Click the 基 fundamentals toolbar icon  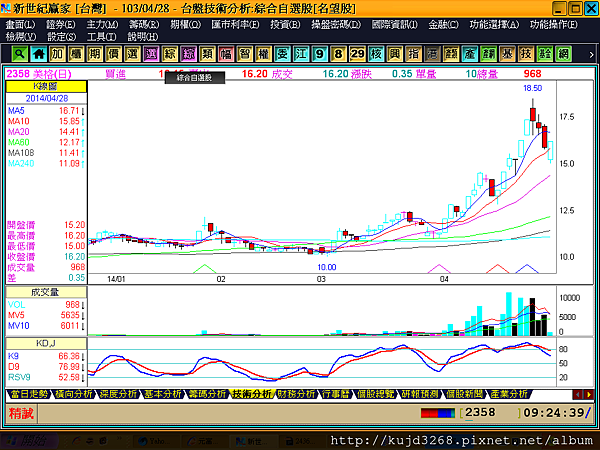(507, 54)
